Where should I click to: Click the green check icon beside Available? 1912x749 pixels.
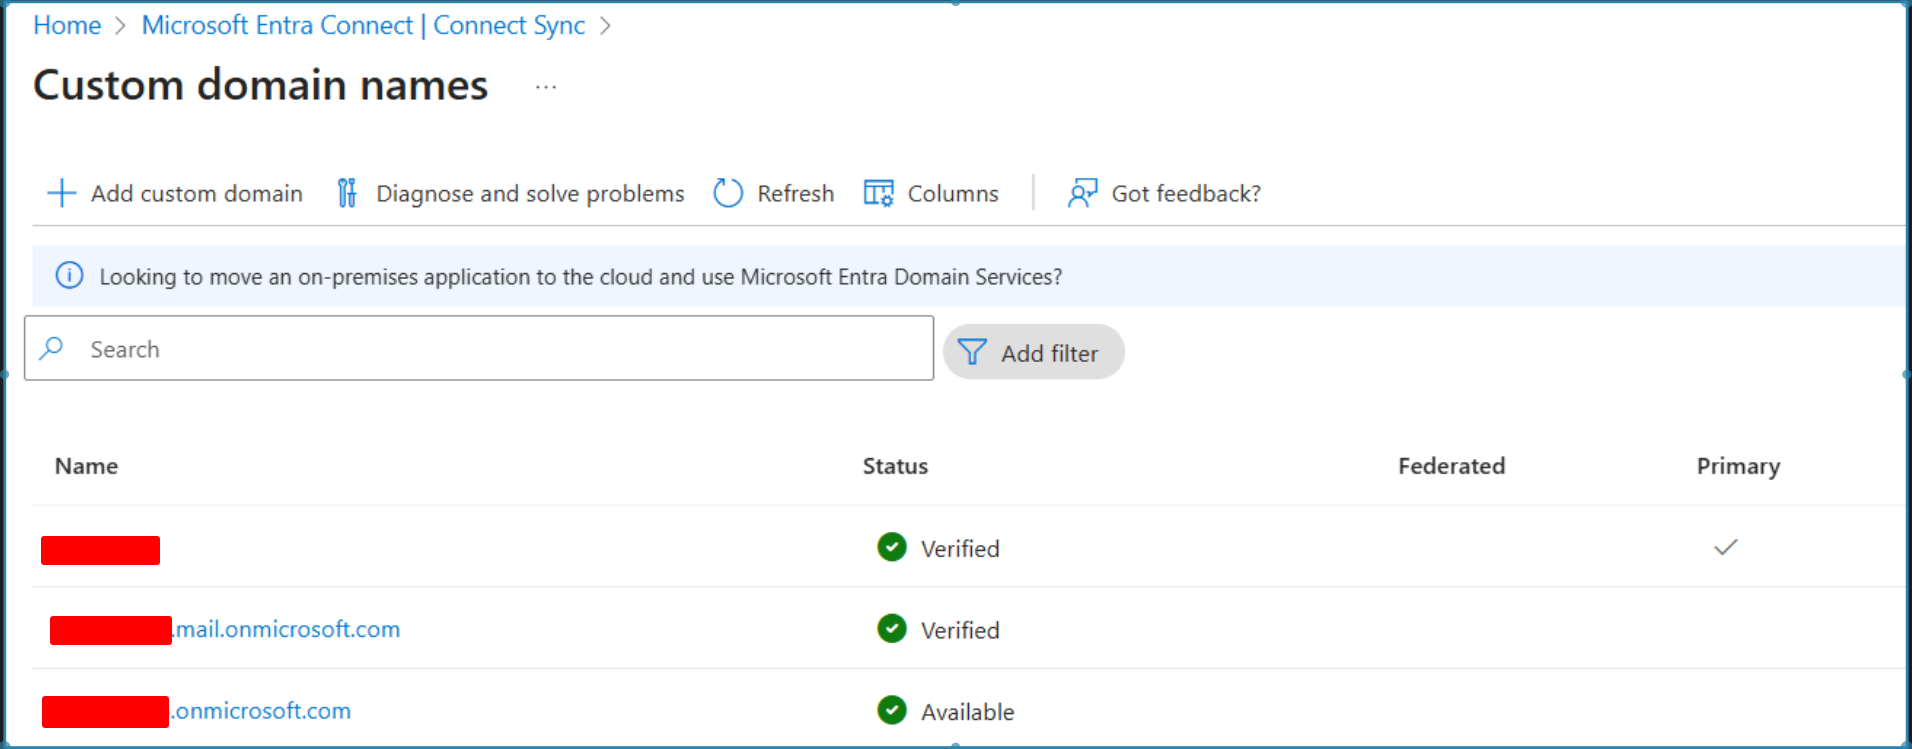892,710
